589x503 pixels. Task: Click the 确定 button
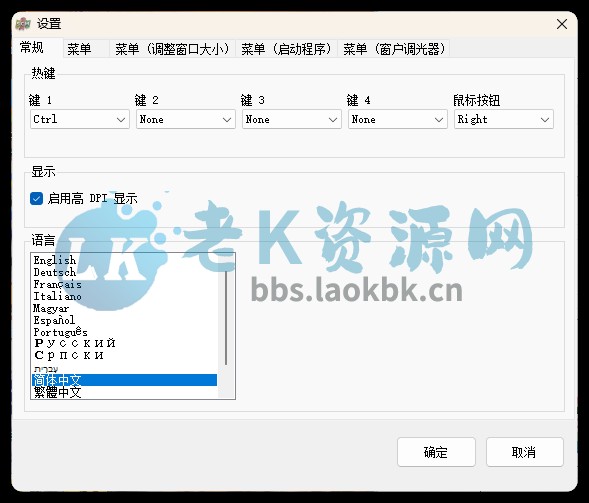pyautogui.click(x=436, y=452)
